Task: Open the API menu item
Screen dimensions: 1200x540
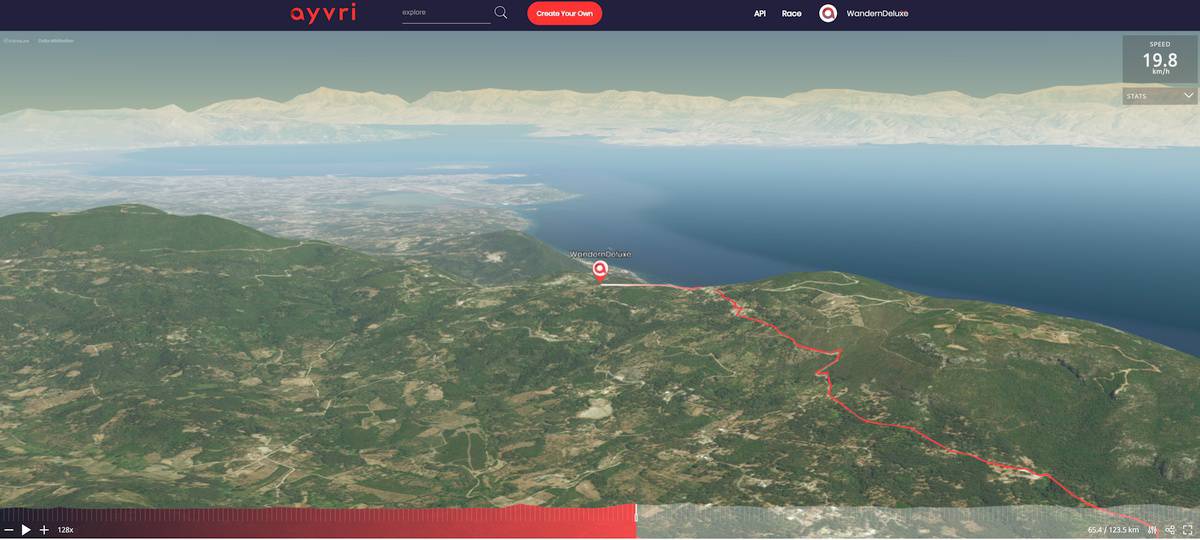Action: click(x=760, y=14)
